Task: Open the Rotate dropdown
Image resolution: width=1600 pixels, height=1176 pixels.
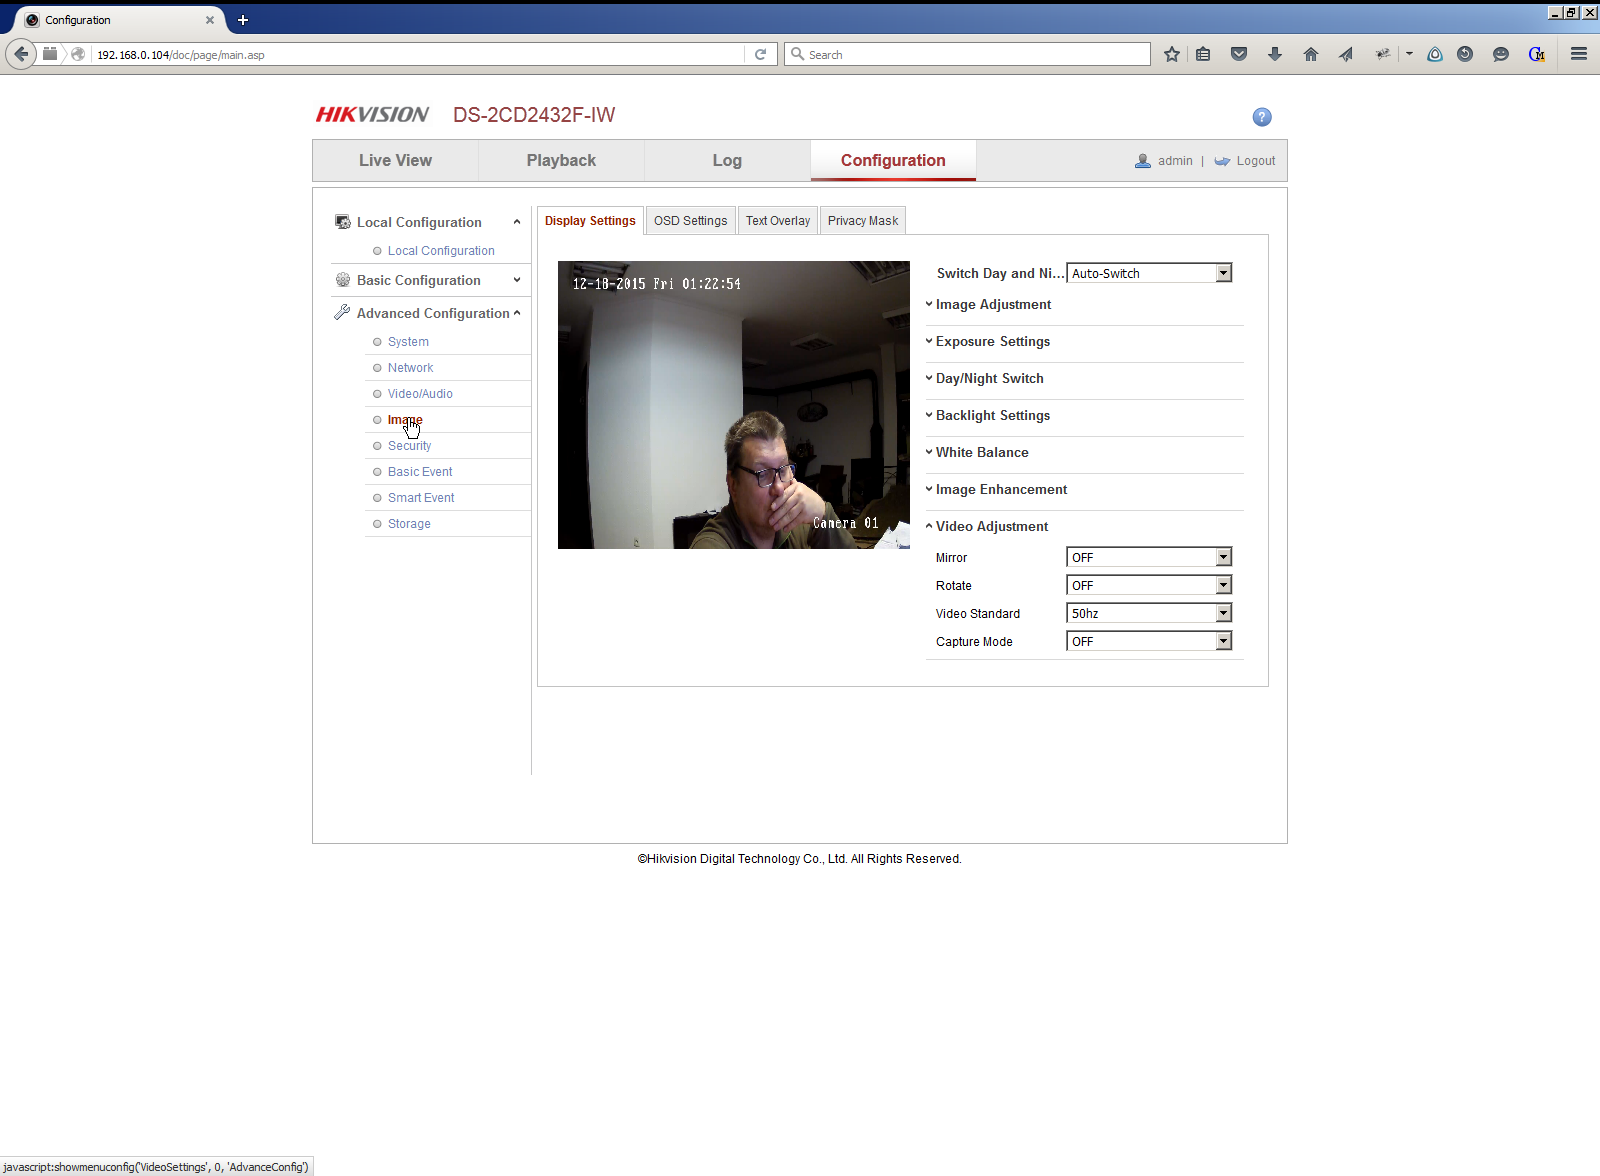Action: 1149,585
